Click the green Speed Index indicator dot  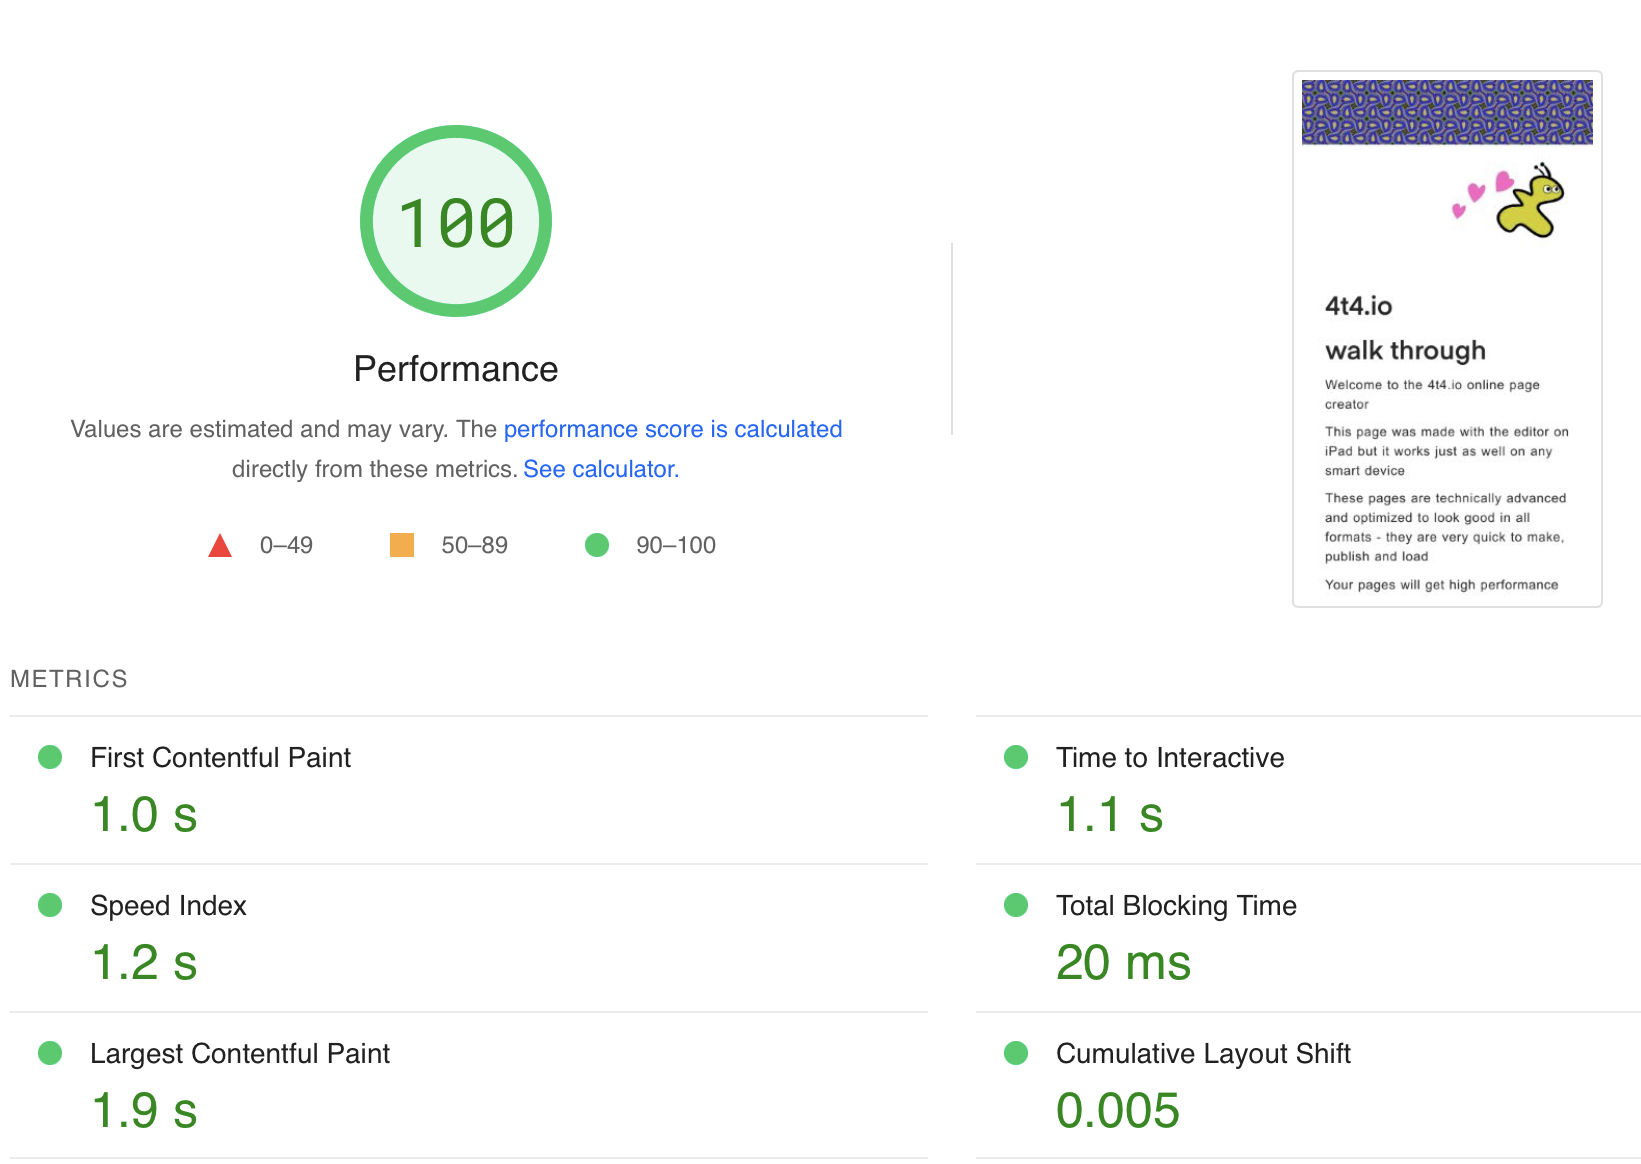pos(50,905)
